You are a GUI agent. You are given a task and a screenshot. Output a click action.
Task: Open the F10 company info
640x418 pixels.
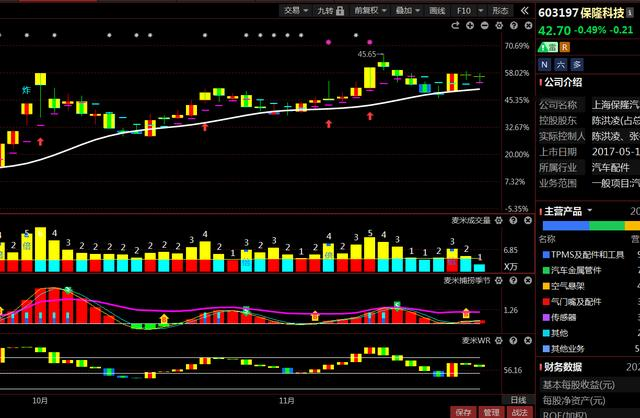463,11
